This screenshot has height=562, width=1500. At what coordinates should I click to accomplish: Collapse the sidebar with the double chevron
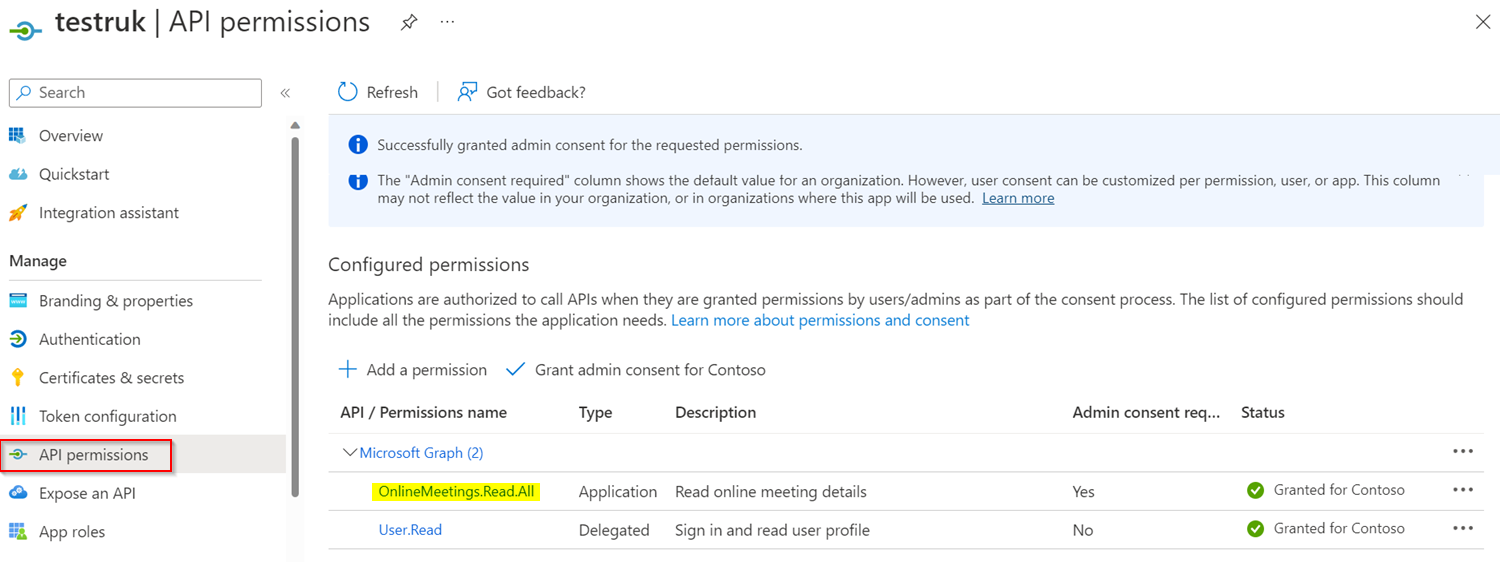click(x=285, y=93)
